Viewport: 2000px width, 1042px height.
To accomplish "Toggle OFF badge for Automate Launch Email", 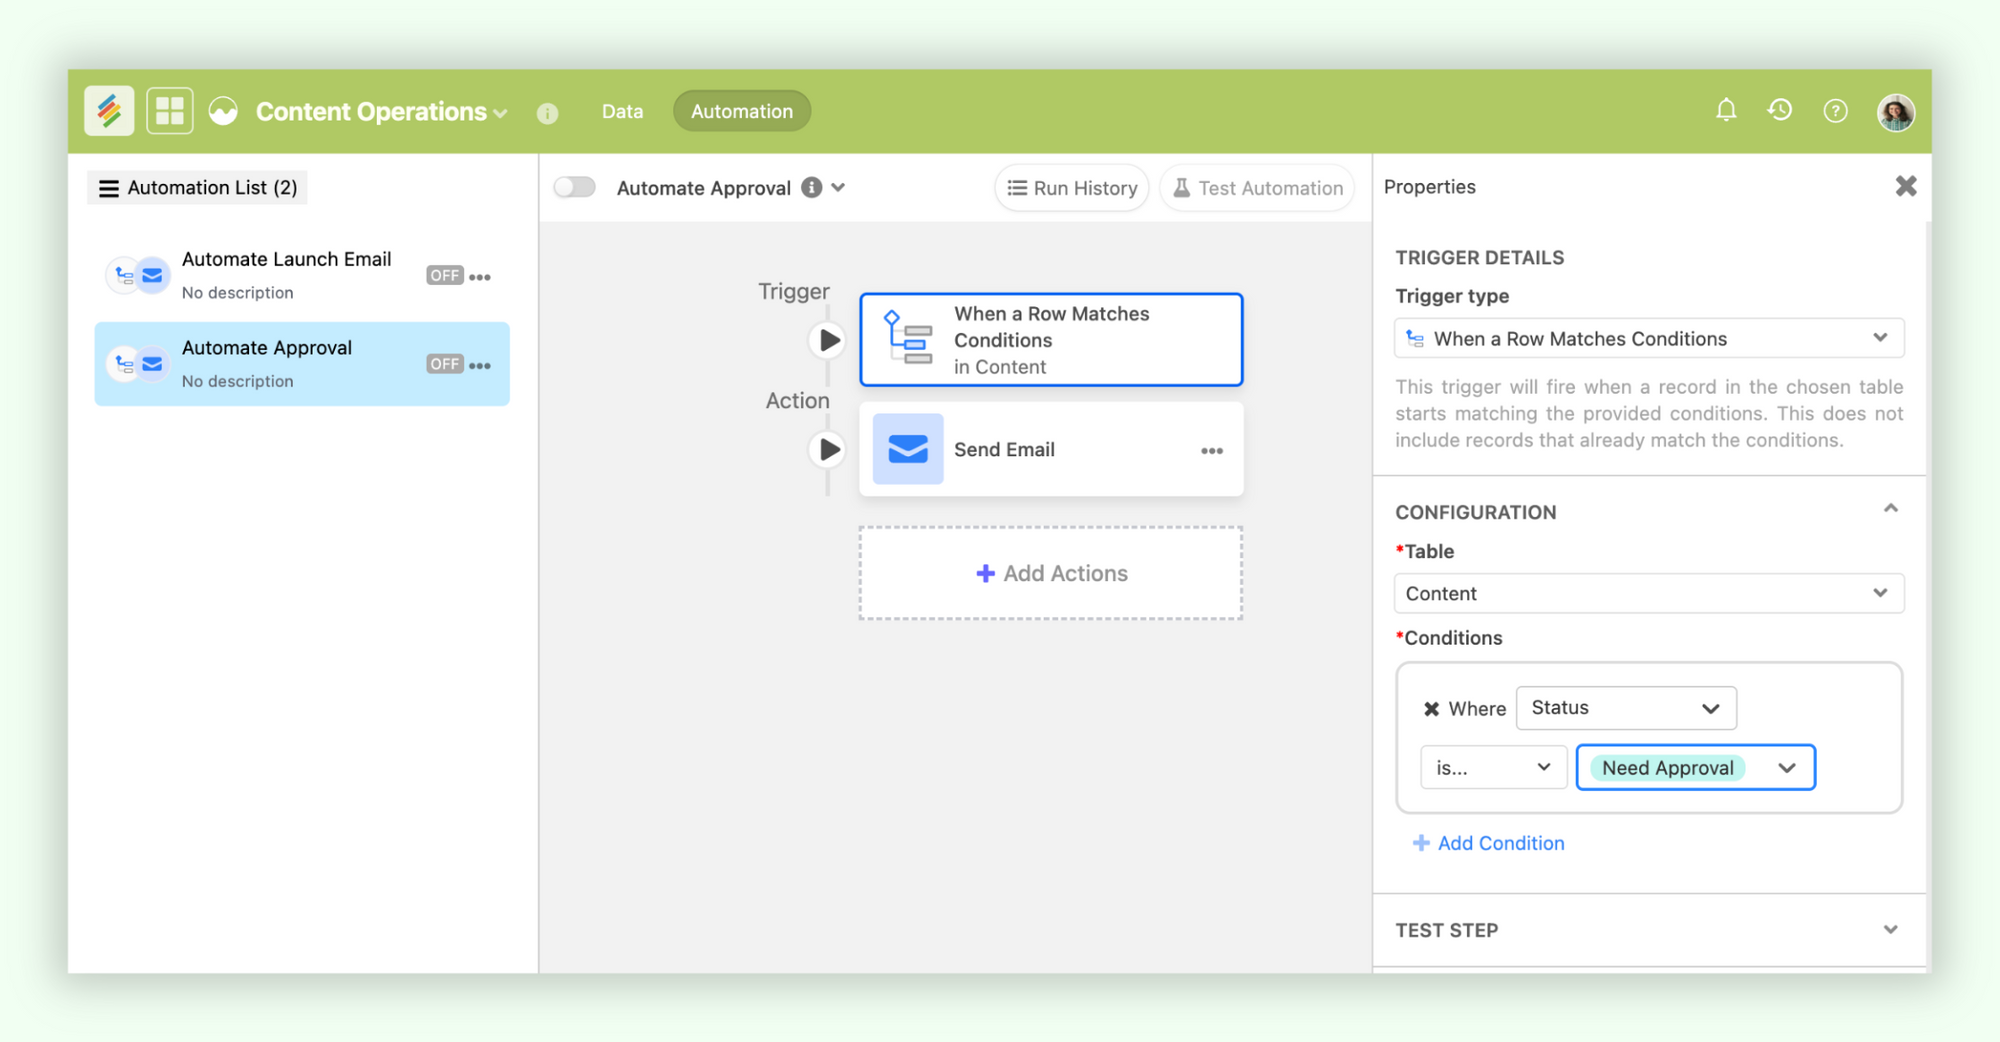I will pyautogui.click(x=444, y=276).
